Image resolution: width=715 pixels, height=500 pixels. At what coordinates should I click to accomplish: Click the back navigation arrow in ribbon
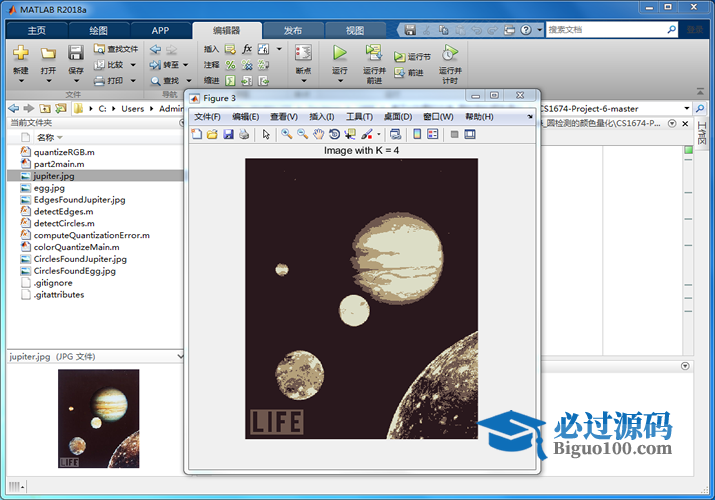pos(155,49)
